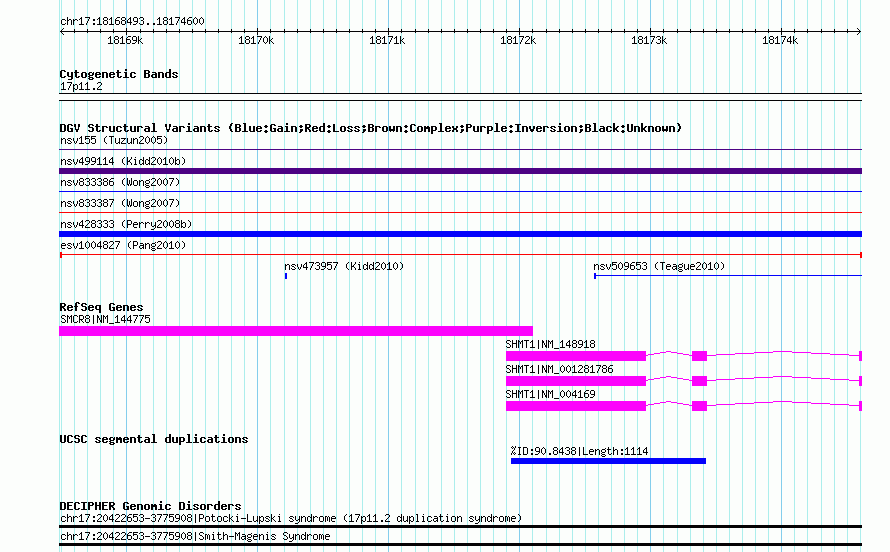Image resolution: width=890 pixels, height=552 pixels.
Task: Click the magenta SMCR8 gene bar
Action: click(x=296, y=331)
